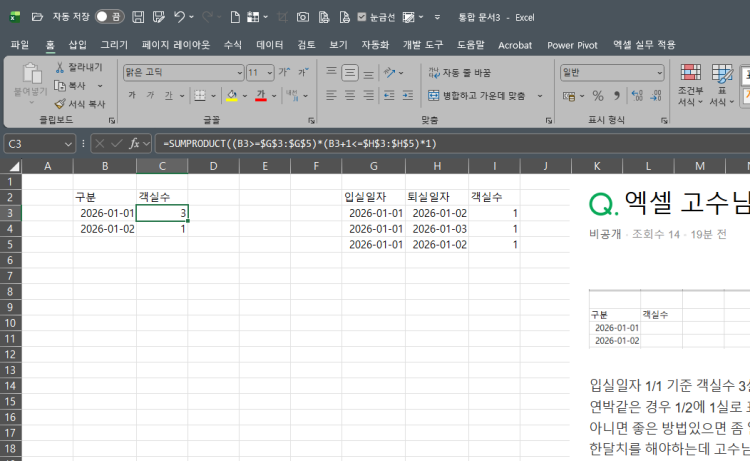This screenshot has height=461, width=750.
Task: Open the font color dropdown arrow
Action: pos(274,96)
